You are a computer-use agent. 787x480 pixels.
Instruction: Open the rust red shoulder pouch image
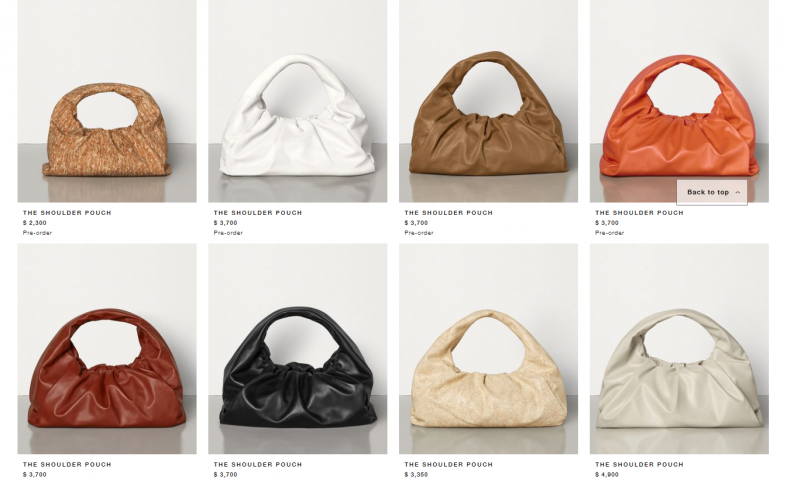click(107, 349)
